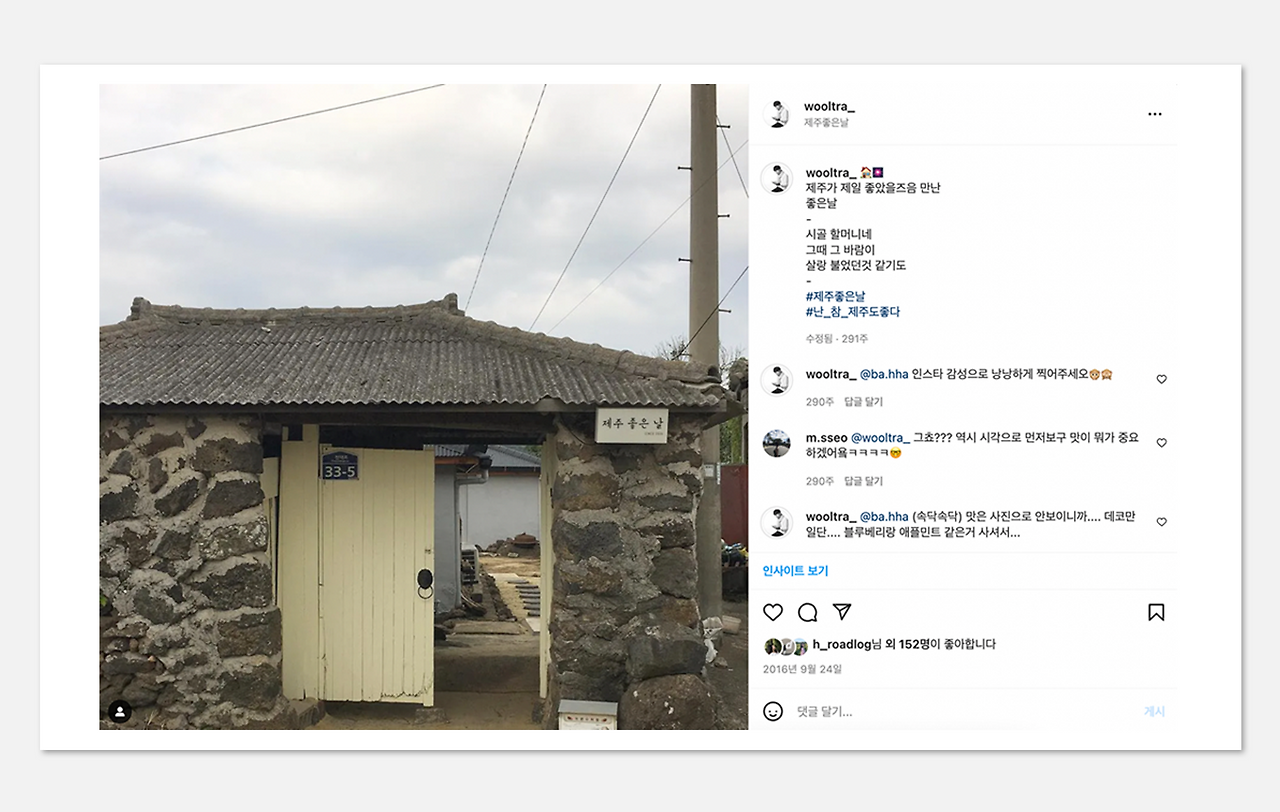Open wooltra_ profile picture in header
Viewport: 1280px width, 812px height.
776,114
